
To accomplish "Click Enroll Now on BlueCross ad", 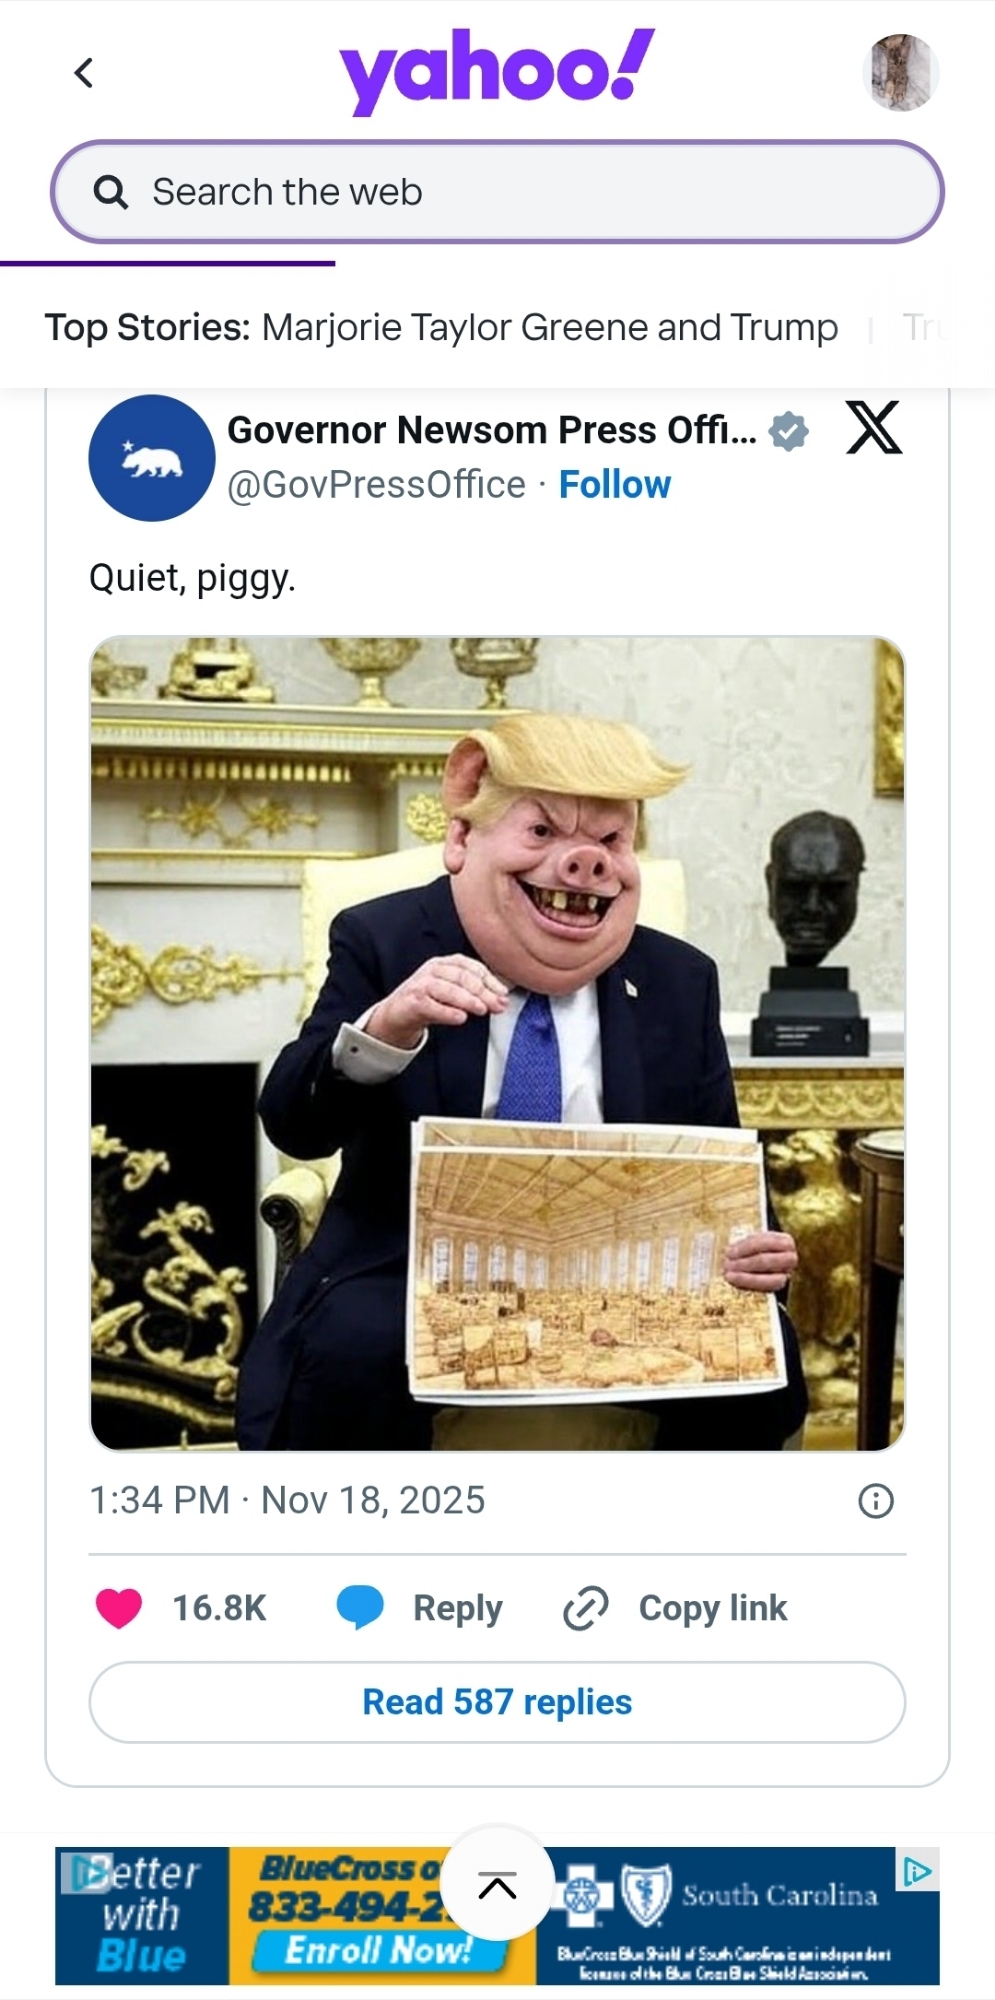I will coord(378,1950).
